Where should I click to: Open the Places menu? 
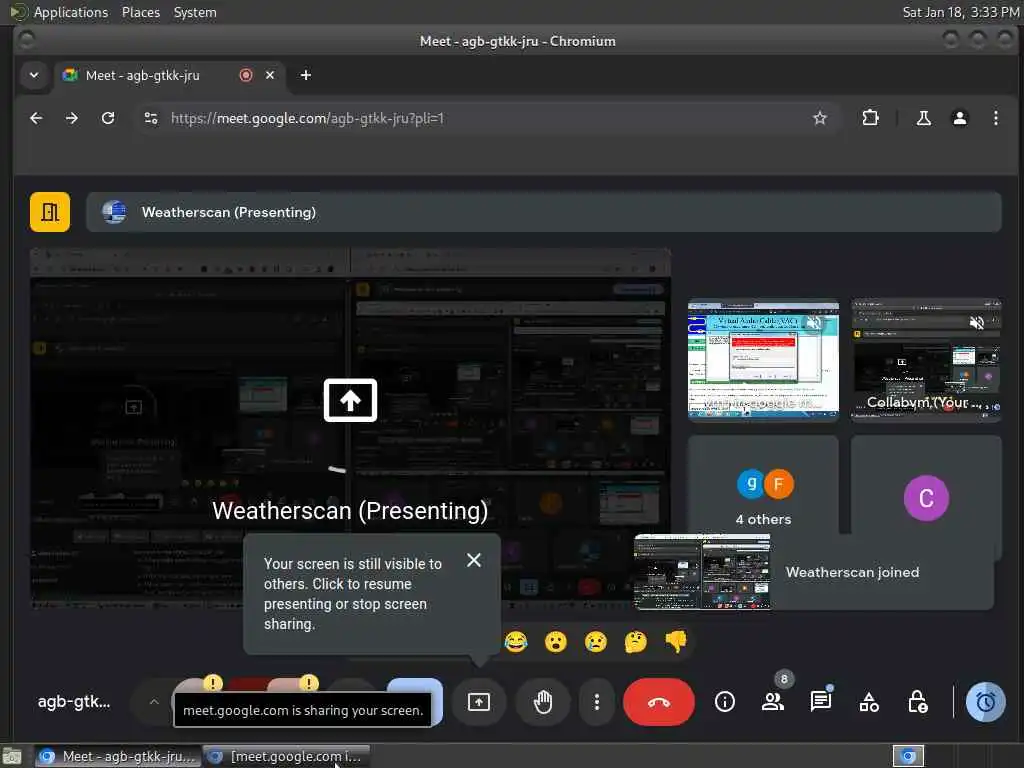(x=140, y=12)
